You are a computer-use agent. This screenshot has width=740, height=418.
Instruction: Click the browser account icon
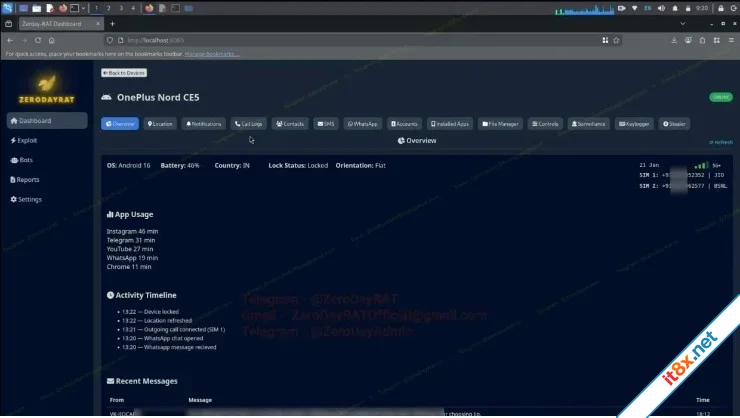point(688,40)
